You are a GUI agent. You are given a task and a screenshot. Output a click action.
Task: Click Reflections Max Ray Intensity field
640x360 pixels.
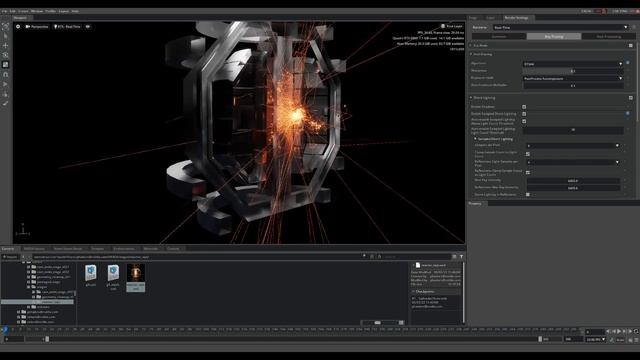point(573,188)
